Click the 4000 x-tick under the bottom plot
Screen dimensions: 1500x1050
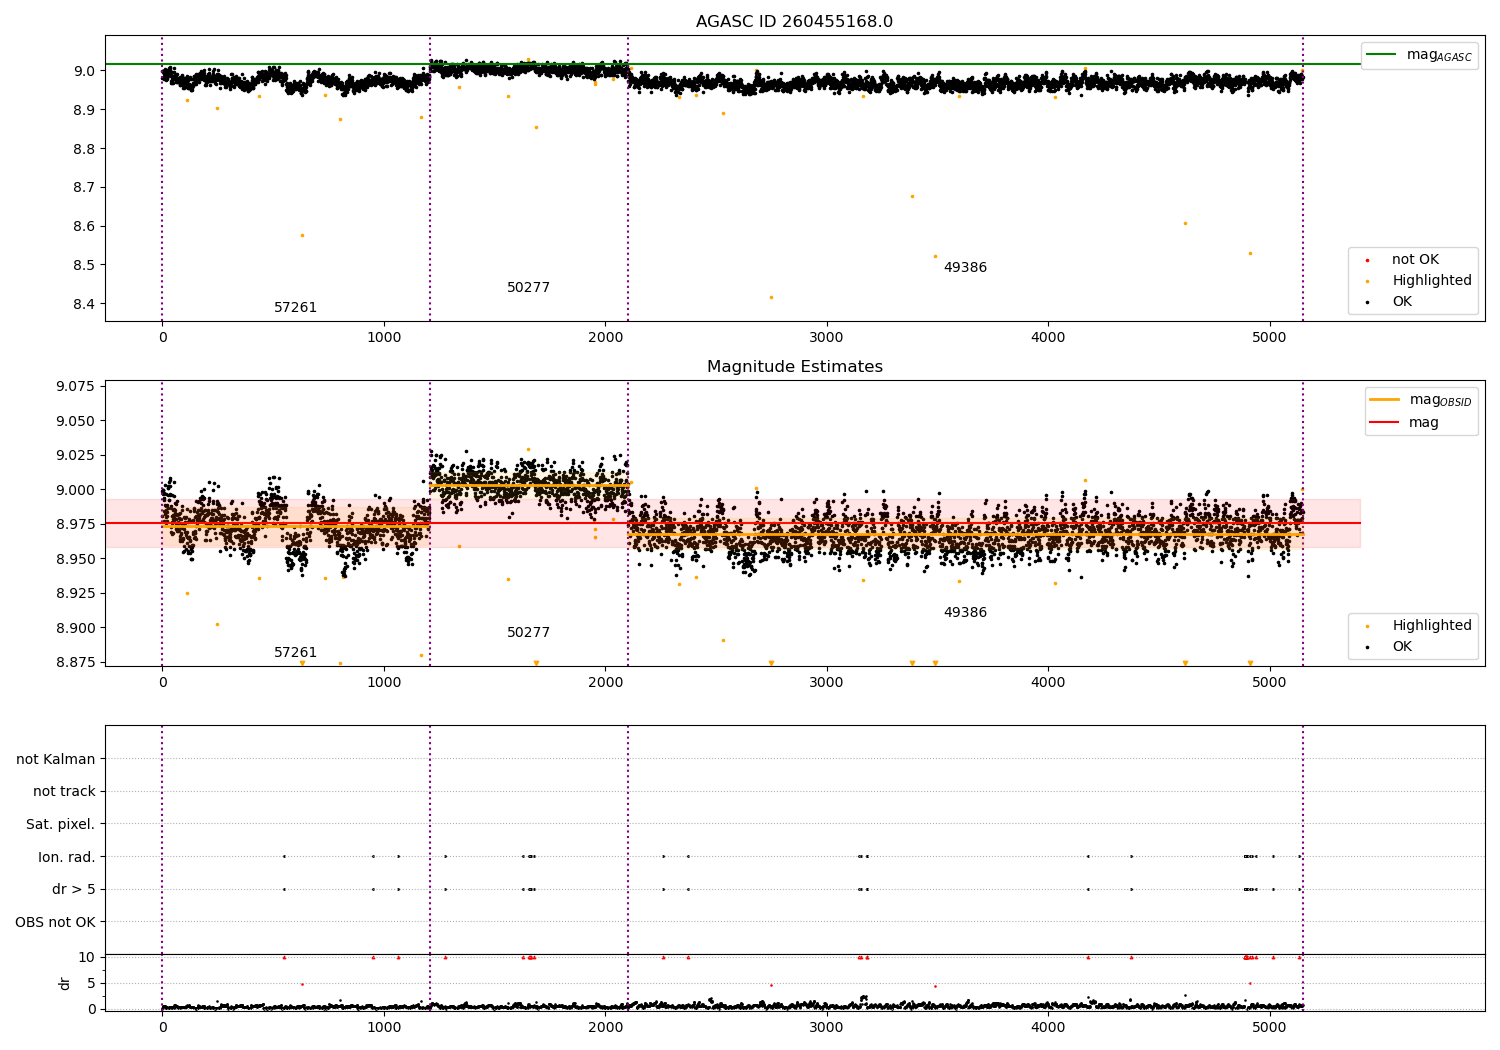point(1048,1027)
